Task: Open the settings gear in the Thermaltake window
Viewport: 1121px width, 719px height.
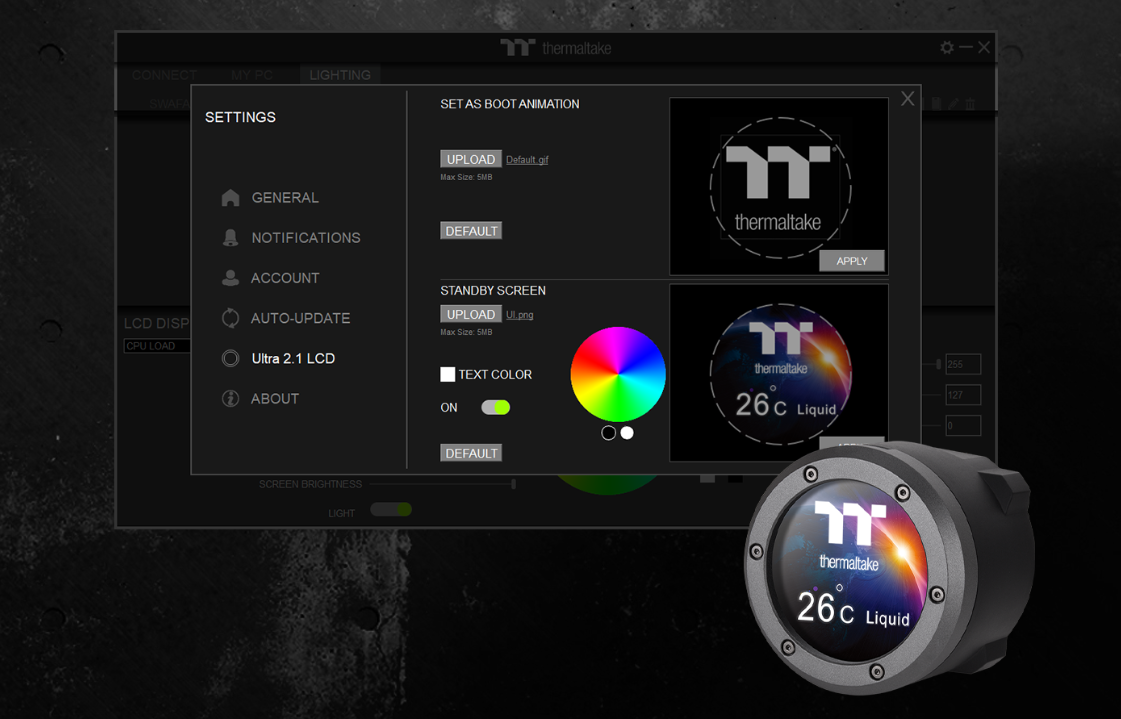Action: 947,48
